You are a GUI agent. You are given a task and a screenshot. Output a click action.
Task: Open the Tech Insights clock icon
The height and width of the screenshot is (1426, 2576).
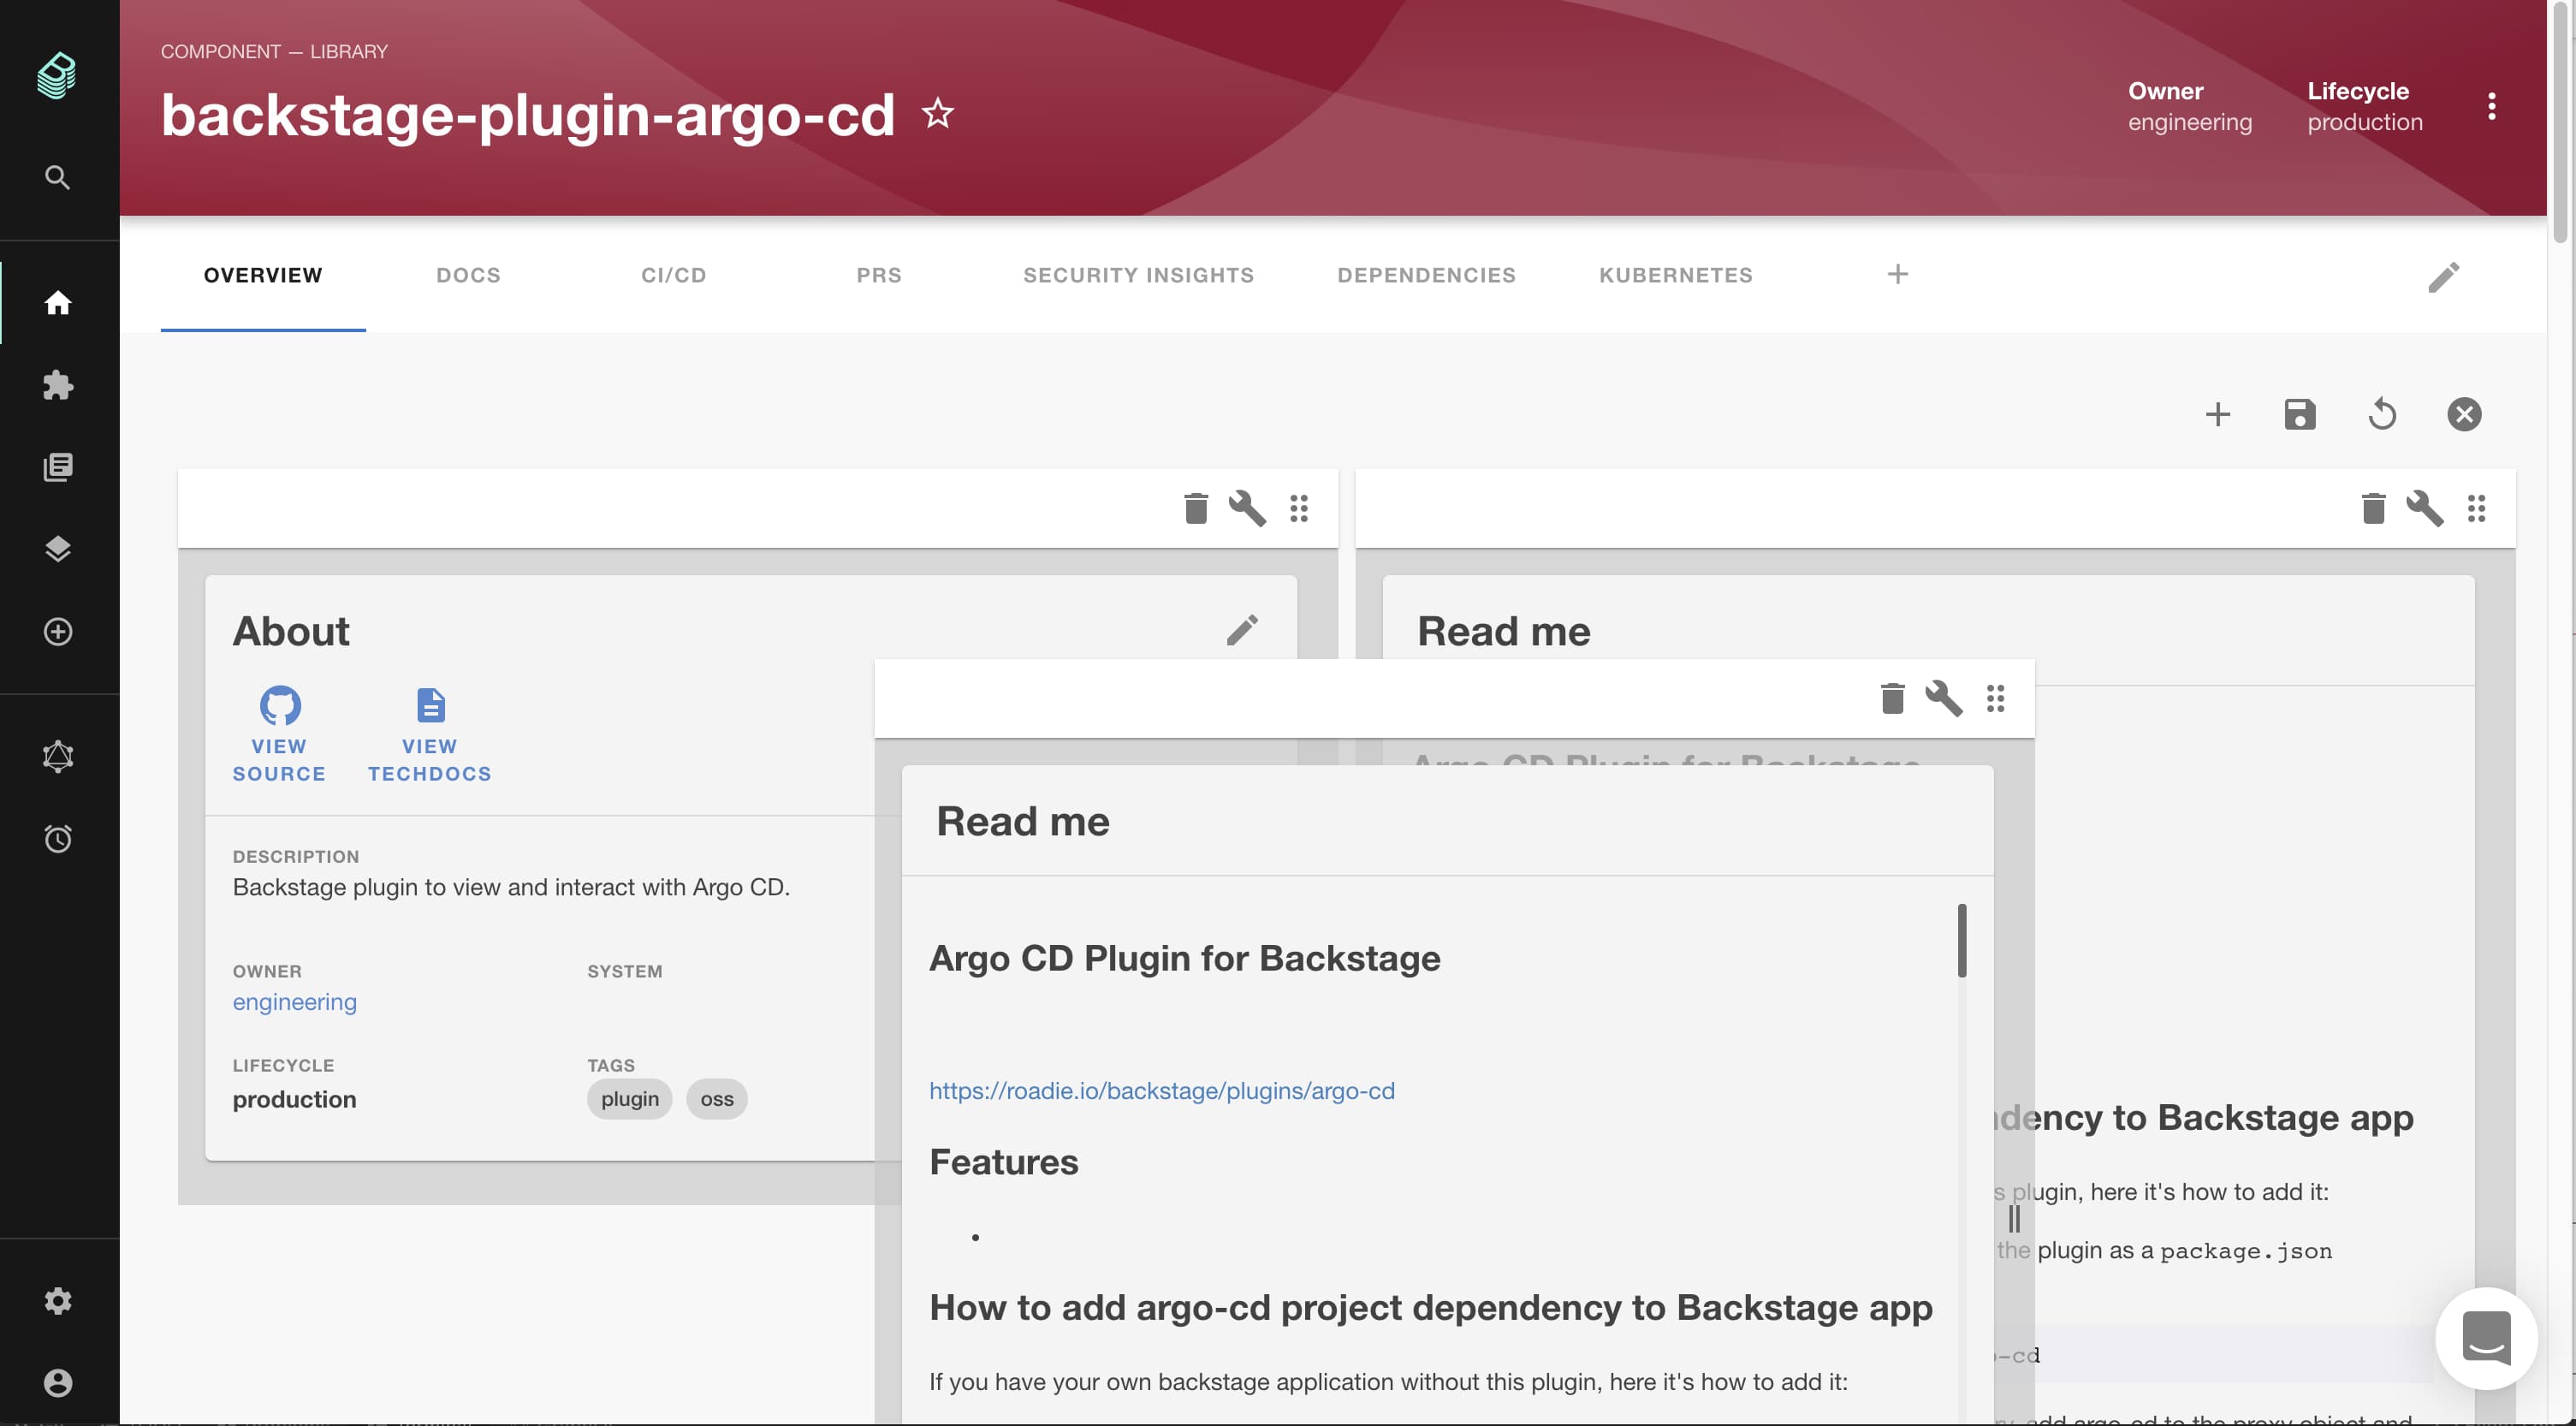tap(58, 838)
